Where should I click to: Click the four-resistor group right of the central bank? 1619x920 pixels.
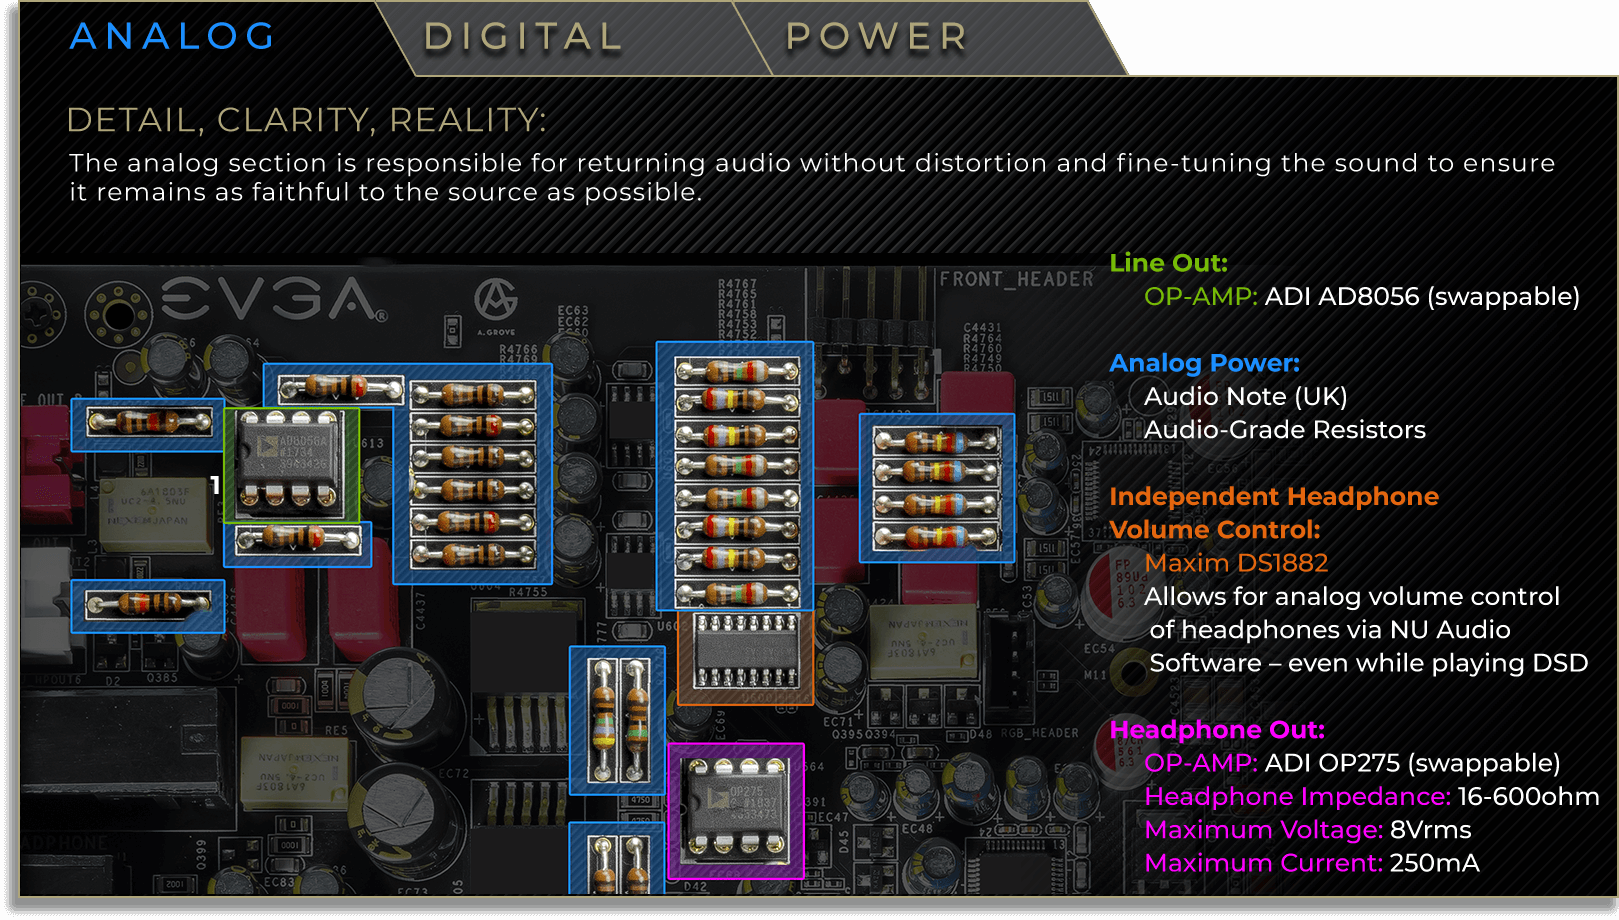937,488
